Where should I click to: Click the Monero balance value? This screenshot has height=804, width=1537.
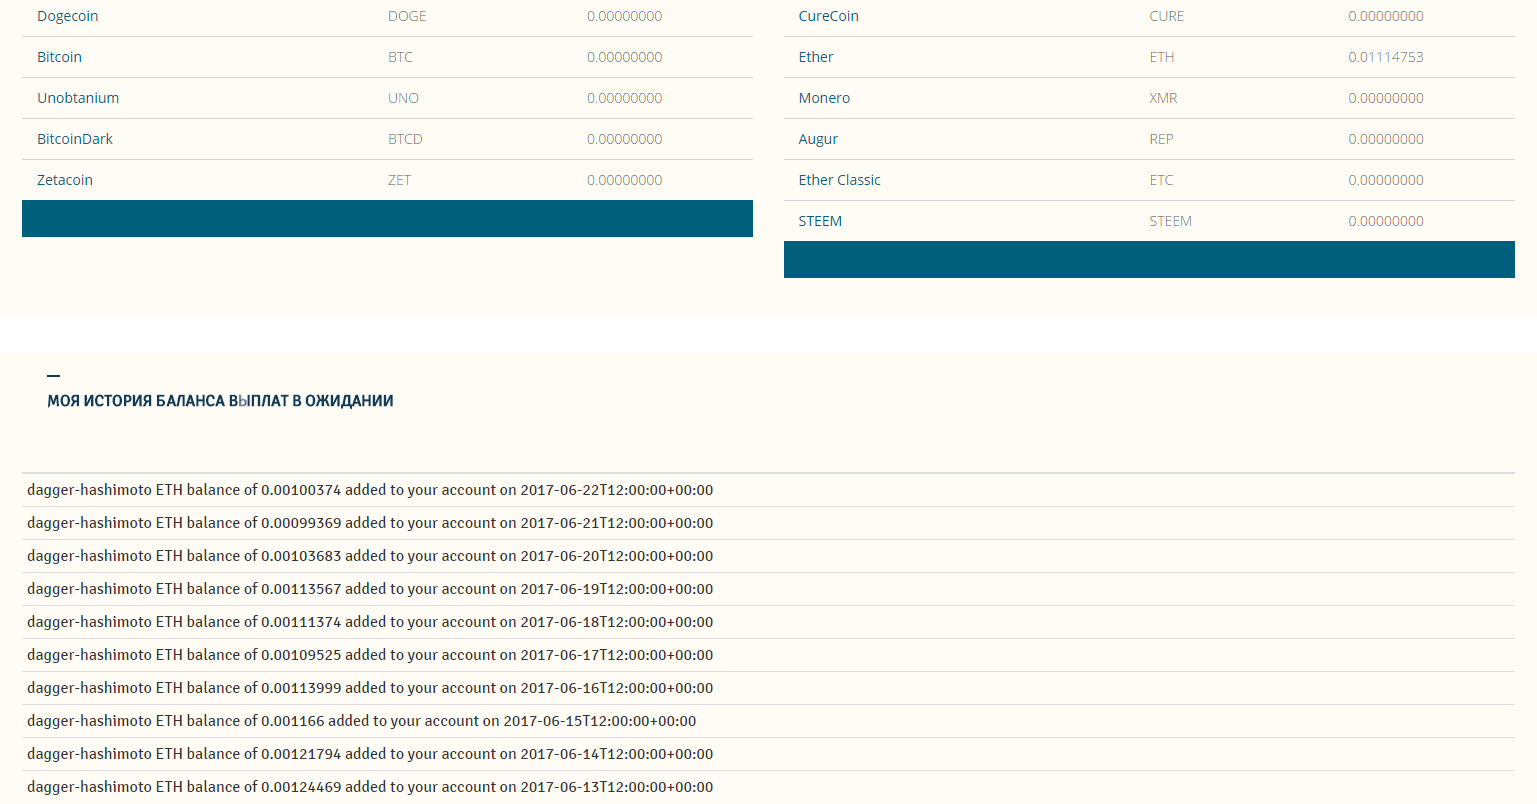click(x=1385, y=98)
